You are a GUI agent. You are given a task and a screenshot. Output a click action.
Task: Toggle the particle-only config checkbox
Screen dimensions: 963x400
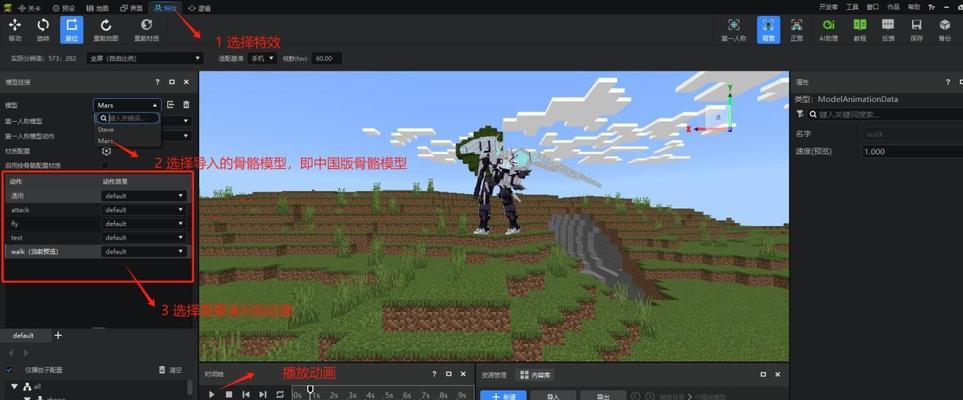(x=9, y=370)
